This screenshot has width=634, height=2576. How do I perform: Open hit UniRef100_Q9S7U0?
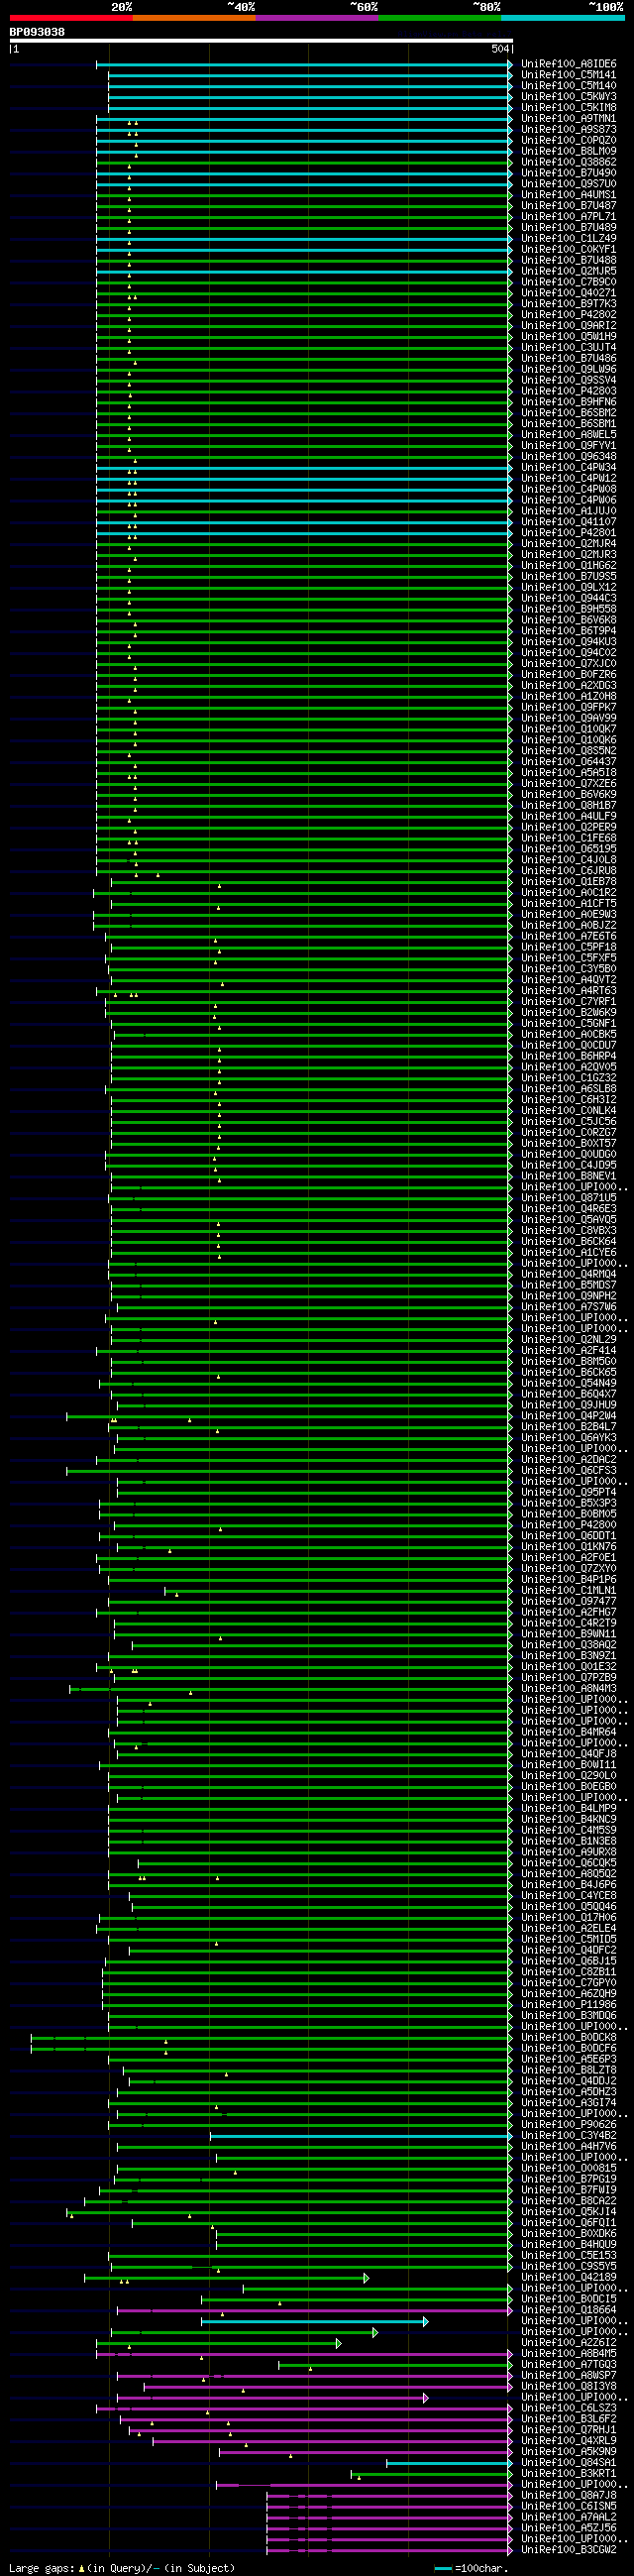point(569,184)
